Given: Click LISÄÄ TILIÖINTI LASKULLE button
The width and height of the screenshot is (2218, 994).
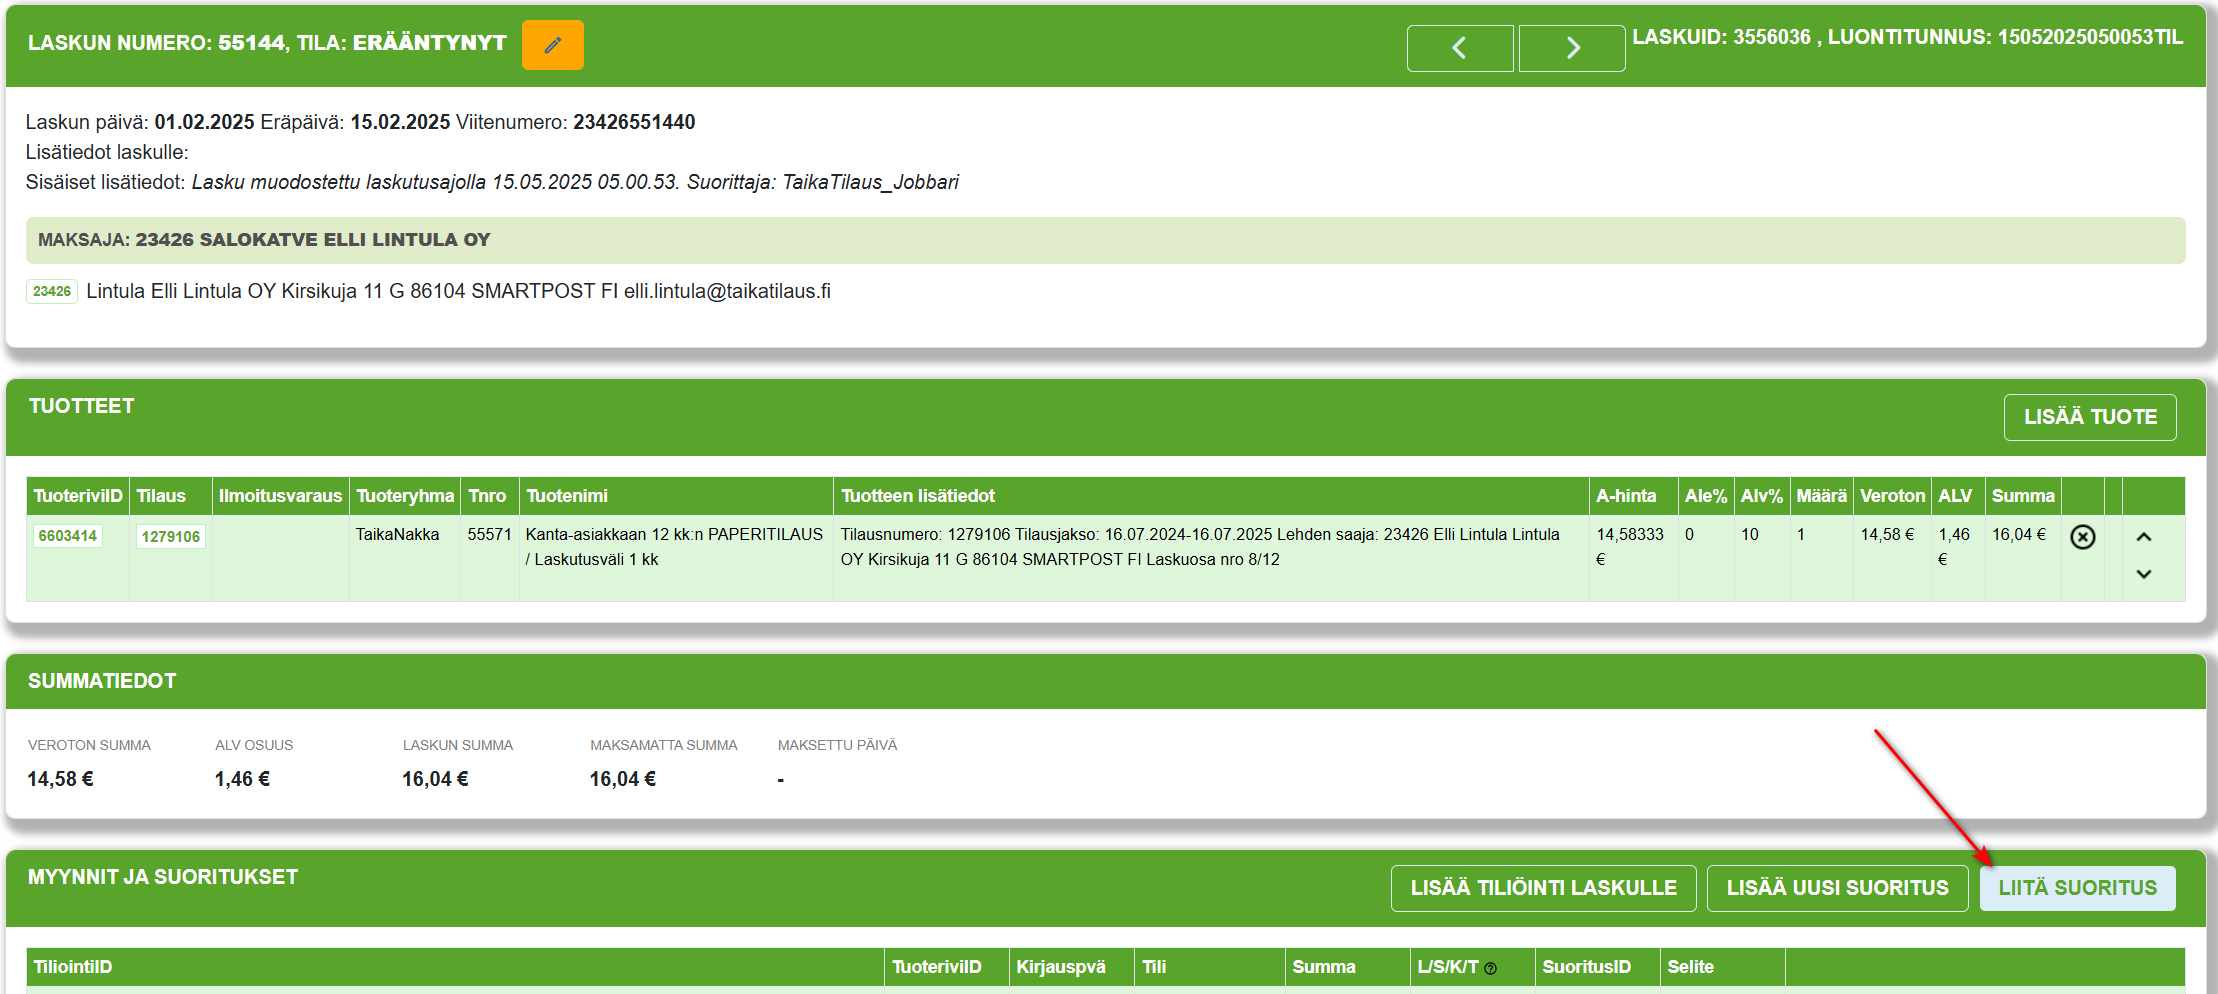Looking at the screenshot, I should 1543,888.
